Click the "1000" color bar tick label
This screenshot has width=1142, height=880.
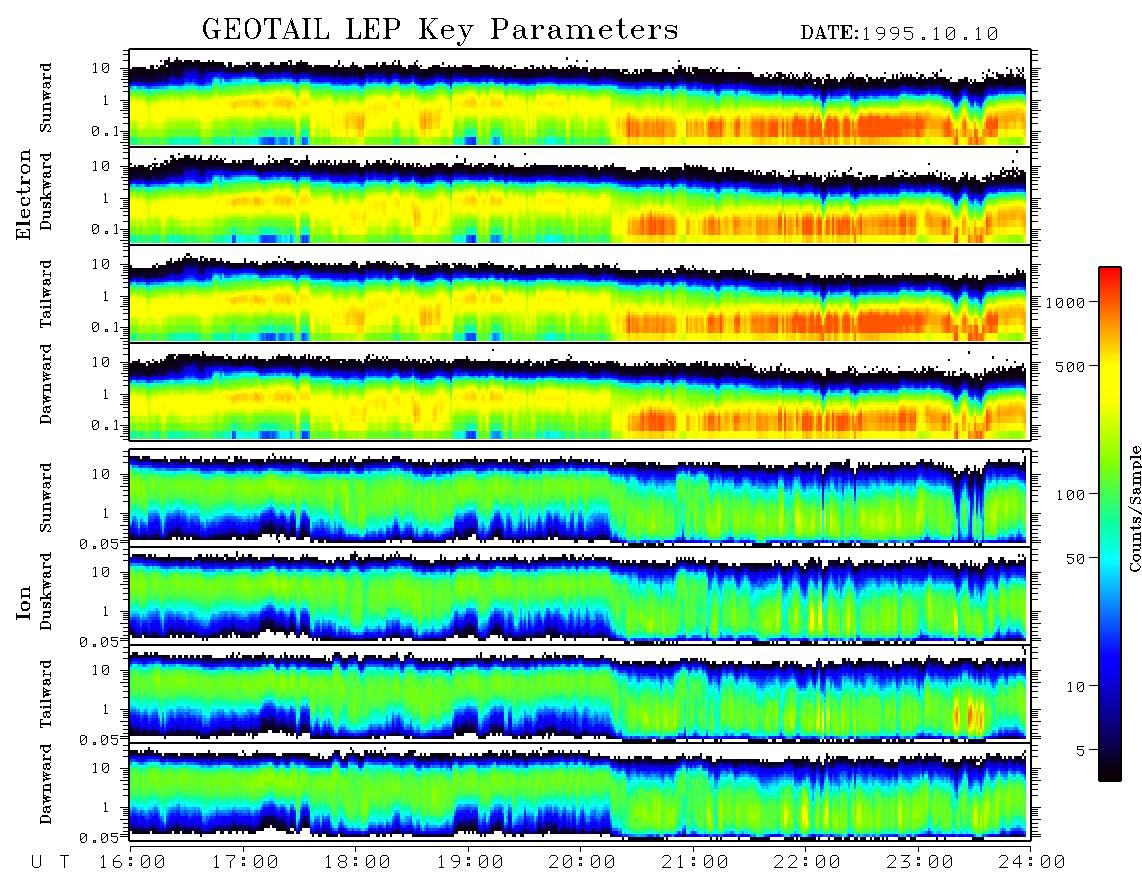[1065, 302]
